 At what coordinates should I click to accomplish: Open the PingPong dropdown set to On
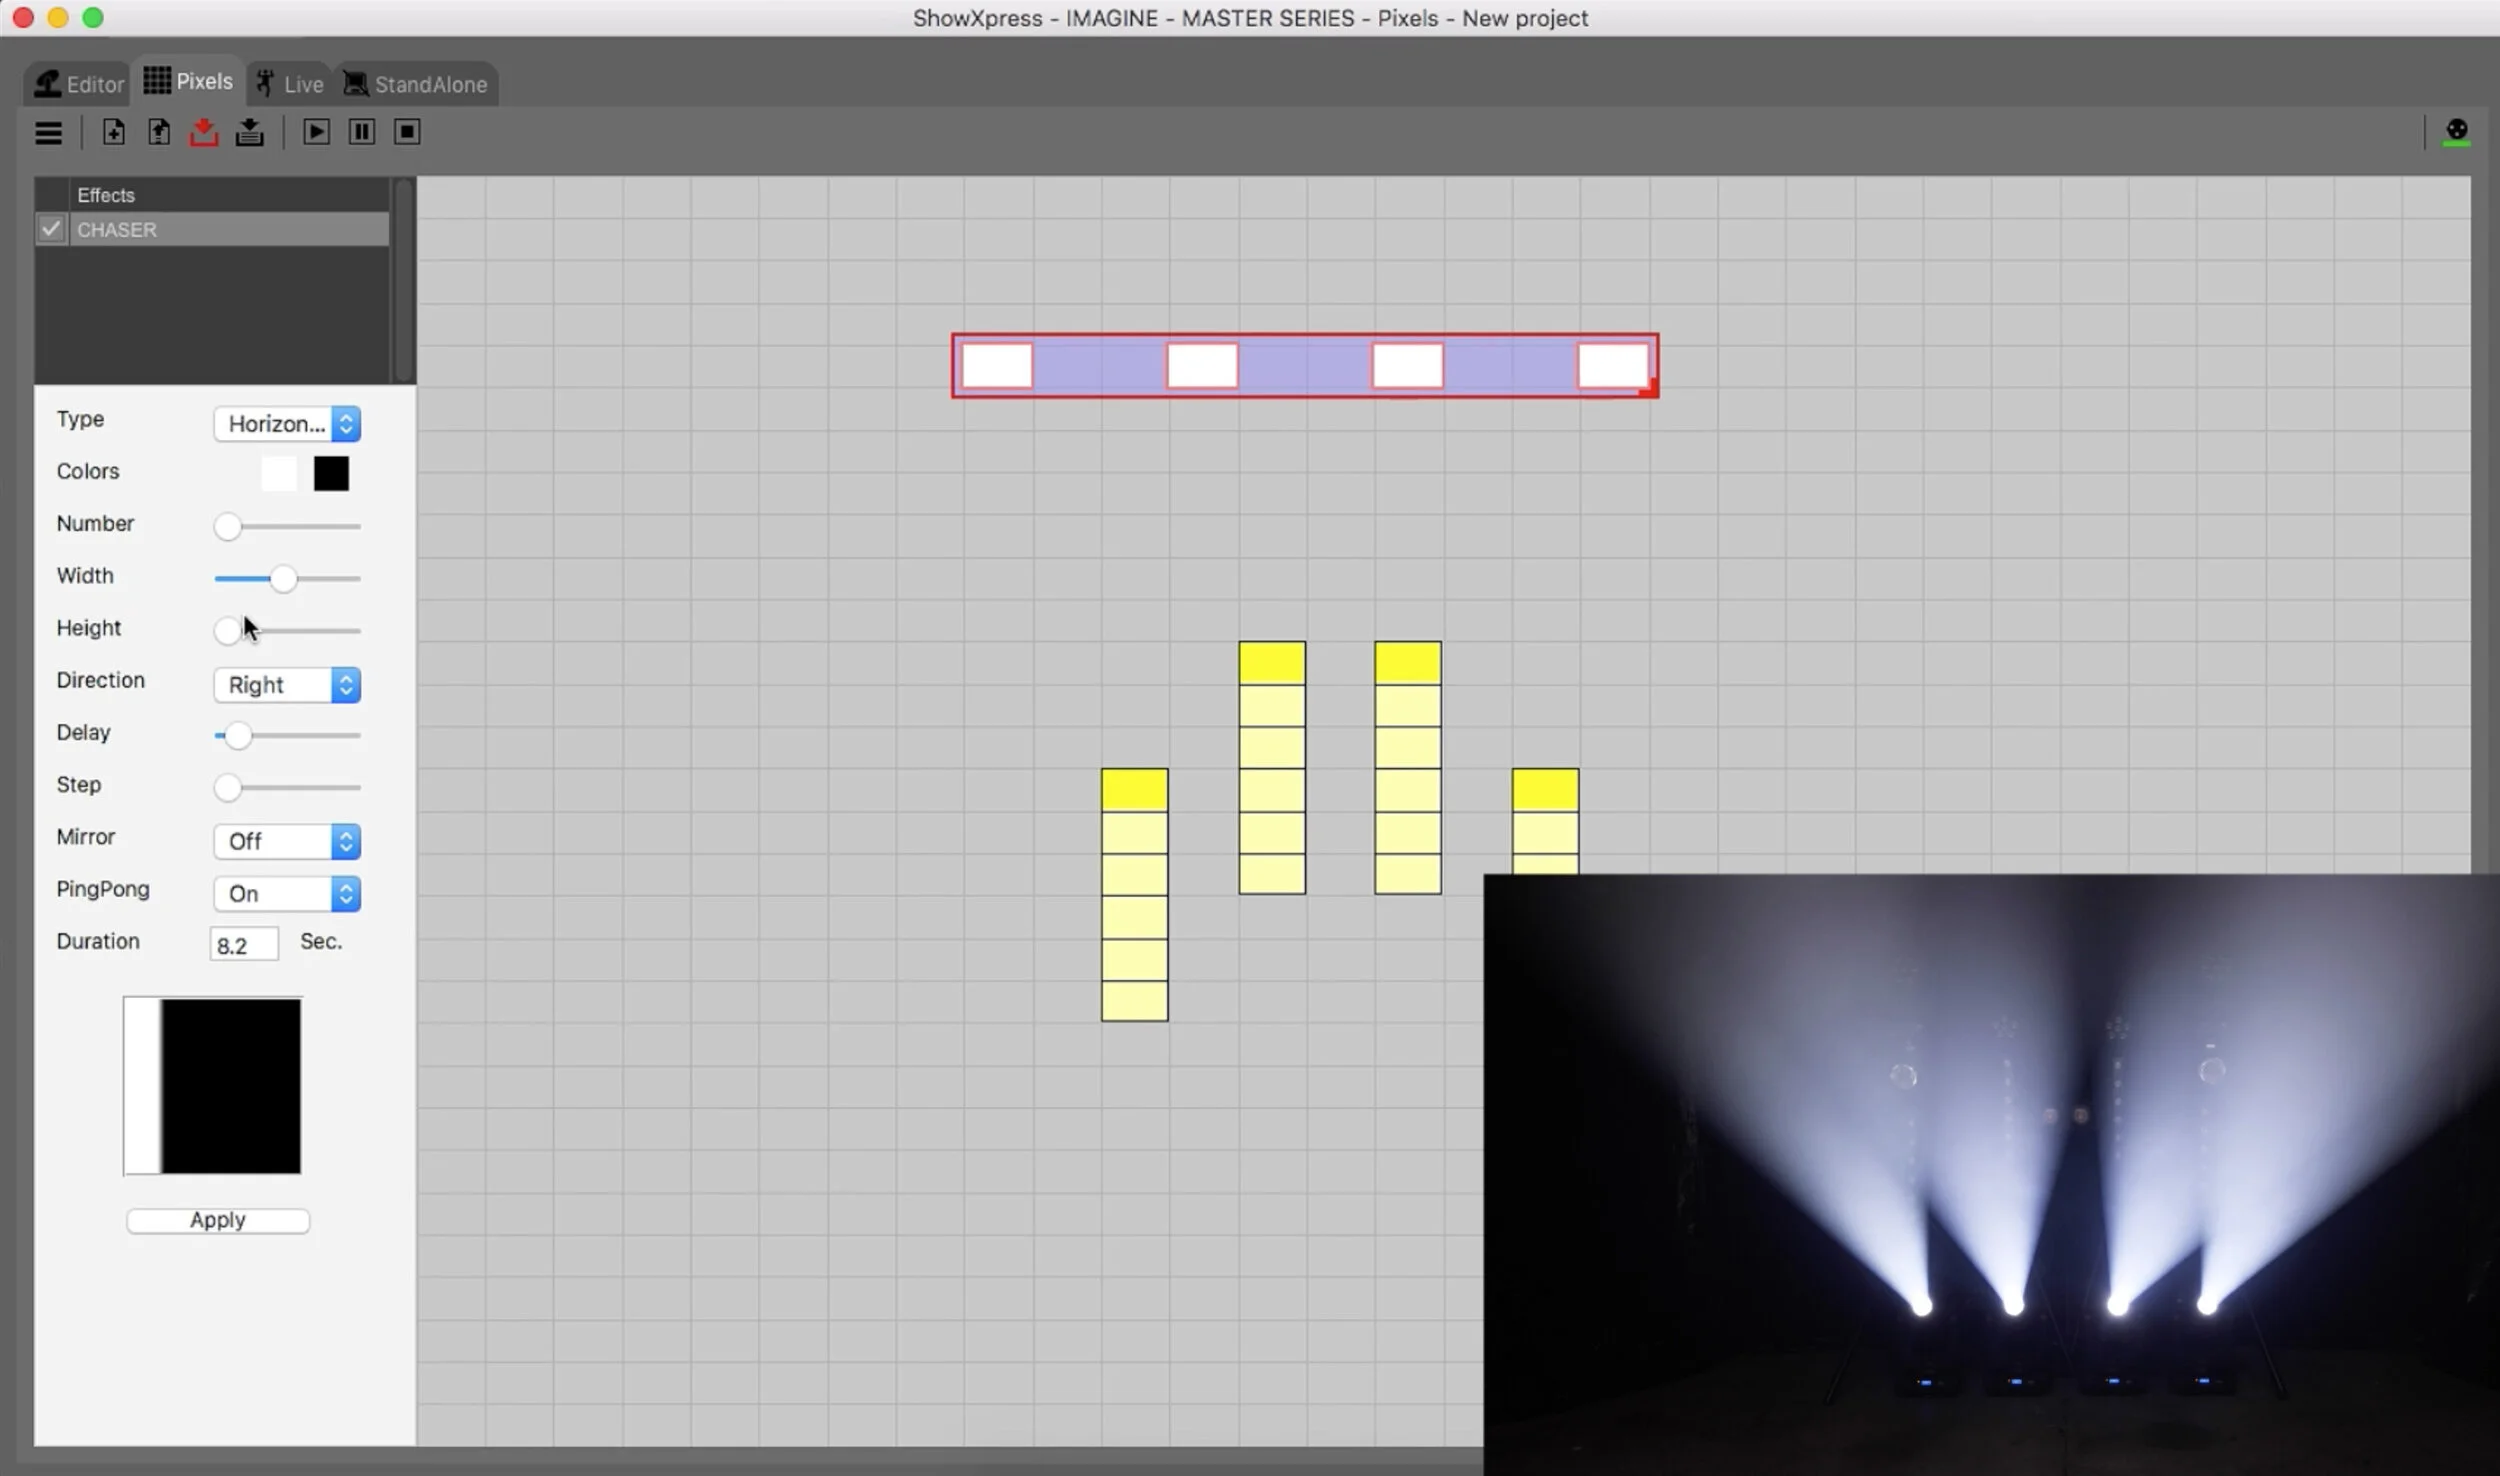tap(287, 893)
